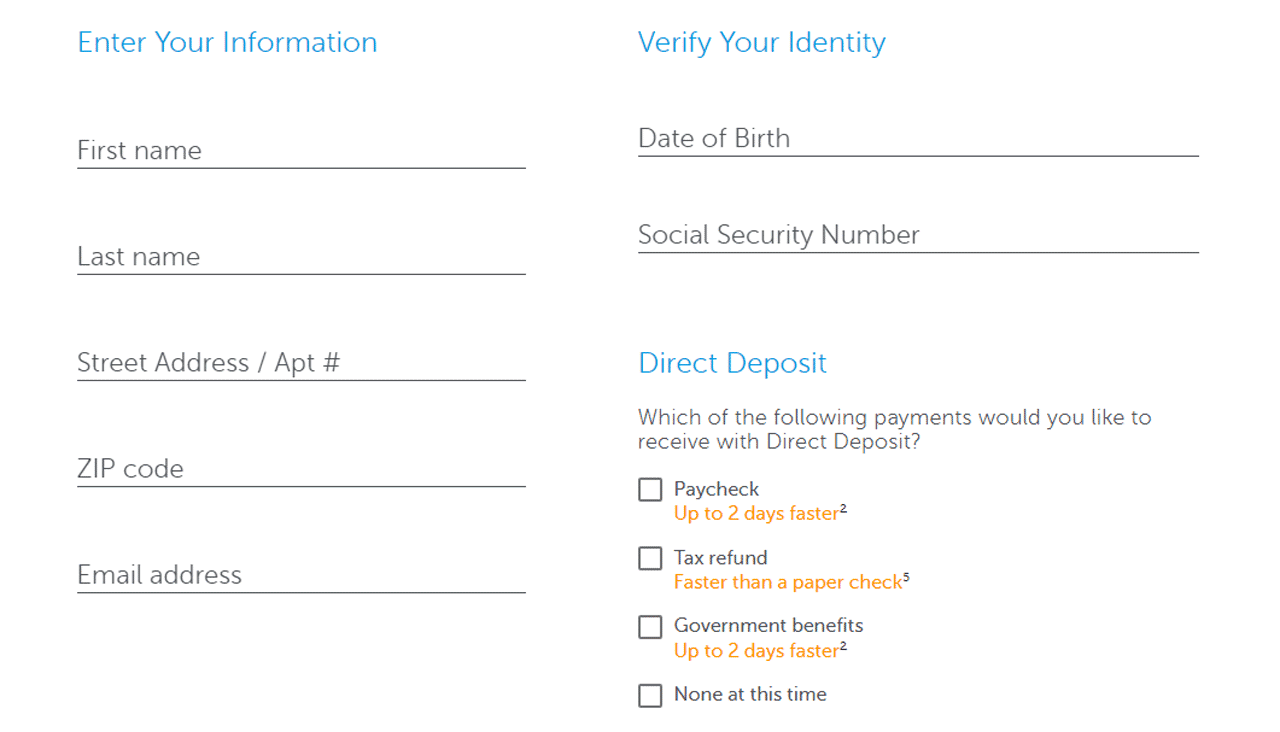Select None at this time option
The height and width of the screenshot is (732, 1280).
pyautogui.click(x=649, y=695)
